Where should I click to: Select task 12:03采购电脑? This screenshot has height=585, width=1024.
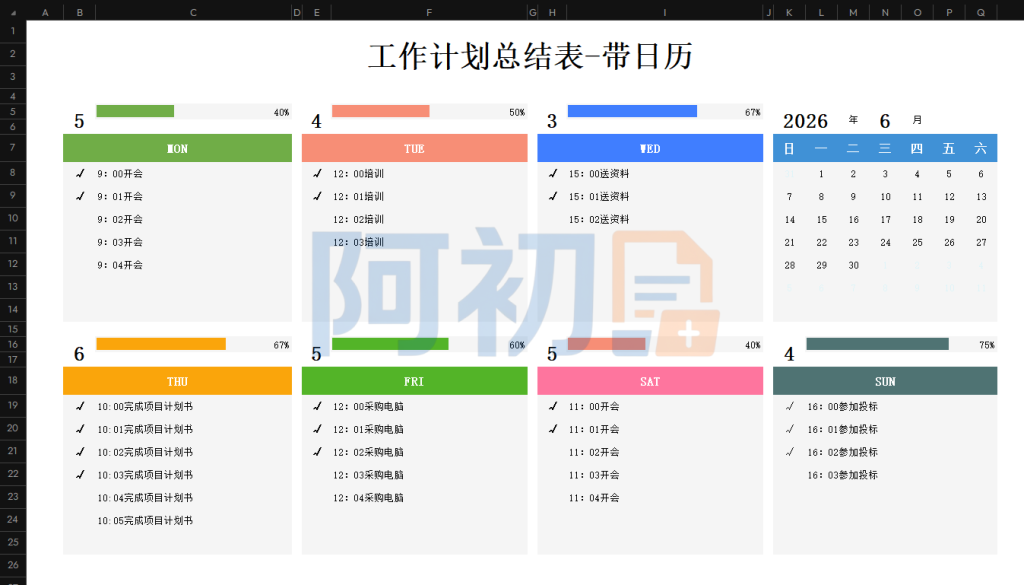coord(368,475)
